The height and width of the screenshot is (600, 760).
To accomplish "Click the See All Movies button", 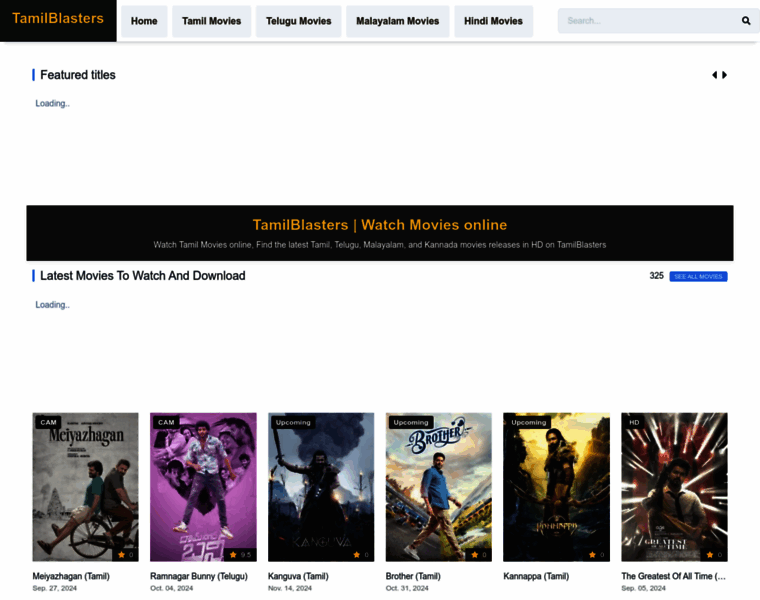I will pyautogui.click(x=698, y=276).
